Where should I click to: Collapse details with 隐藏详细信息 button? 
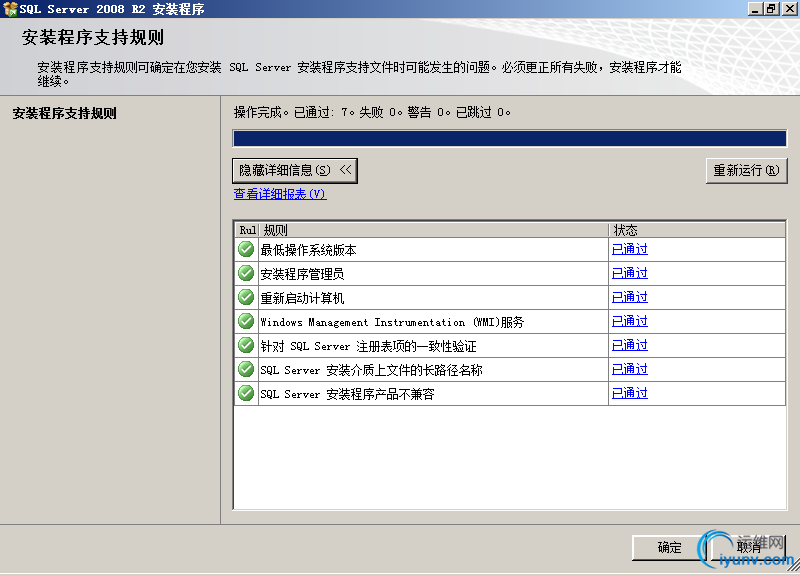[x=295, y=170]
